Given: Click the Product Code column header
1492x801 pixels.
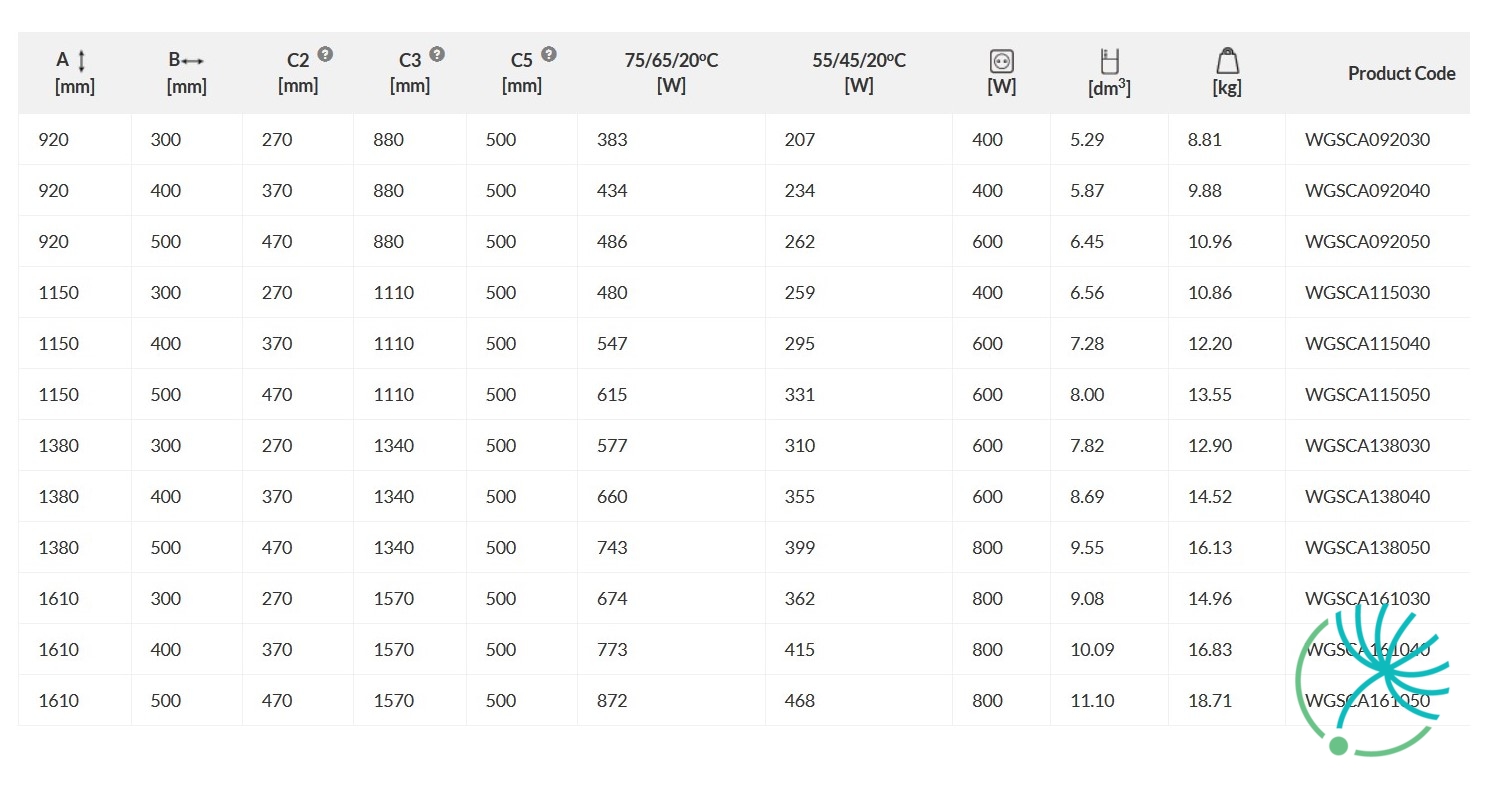Looking at the screenshot, I should [1401, 73].
